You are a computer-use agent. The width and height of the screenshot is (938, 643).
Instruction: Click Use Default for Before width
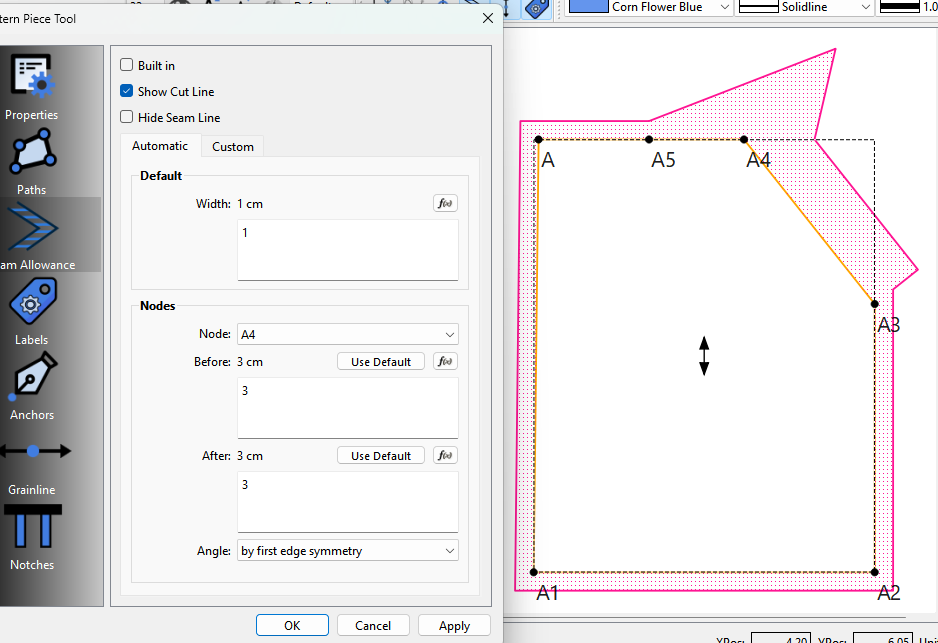[380, 361]
